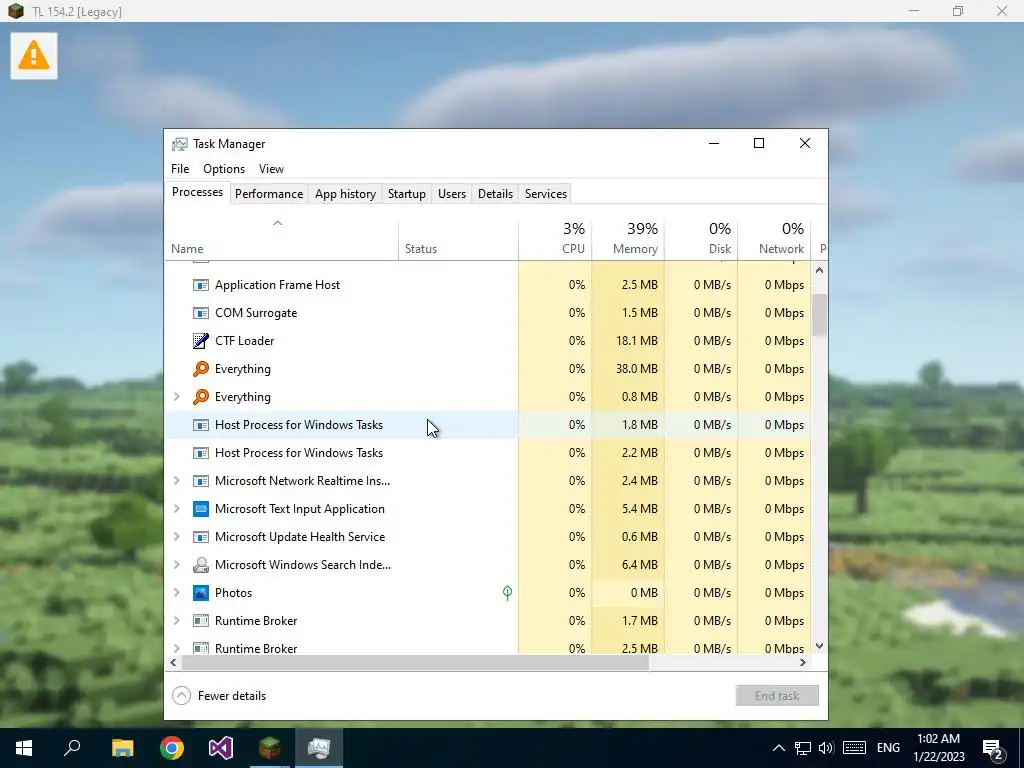The image size is (1024, 768).
Task: Click the yellow warning triangle icon
Action: coord(33,56)
